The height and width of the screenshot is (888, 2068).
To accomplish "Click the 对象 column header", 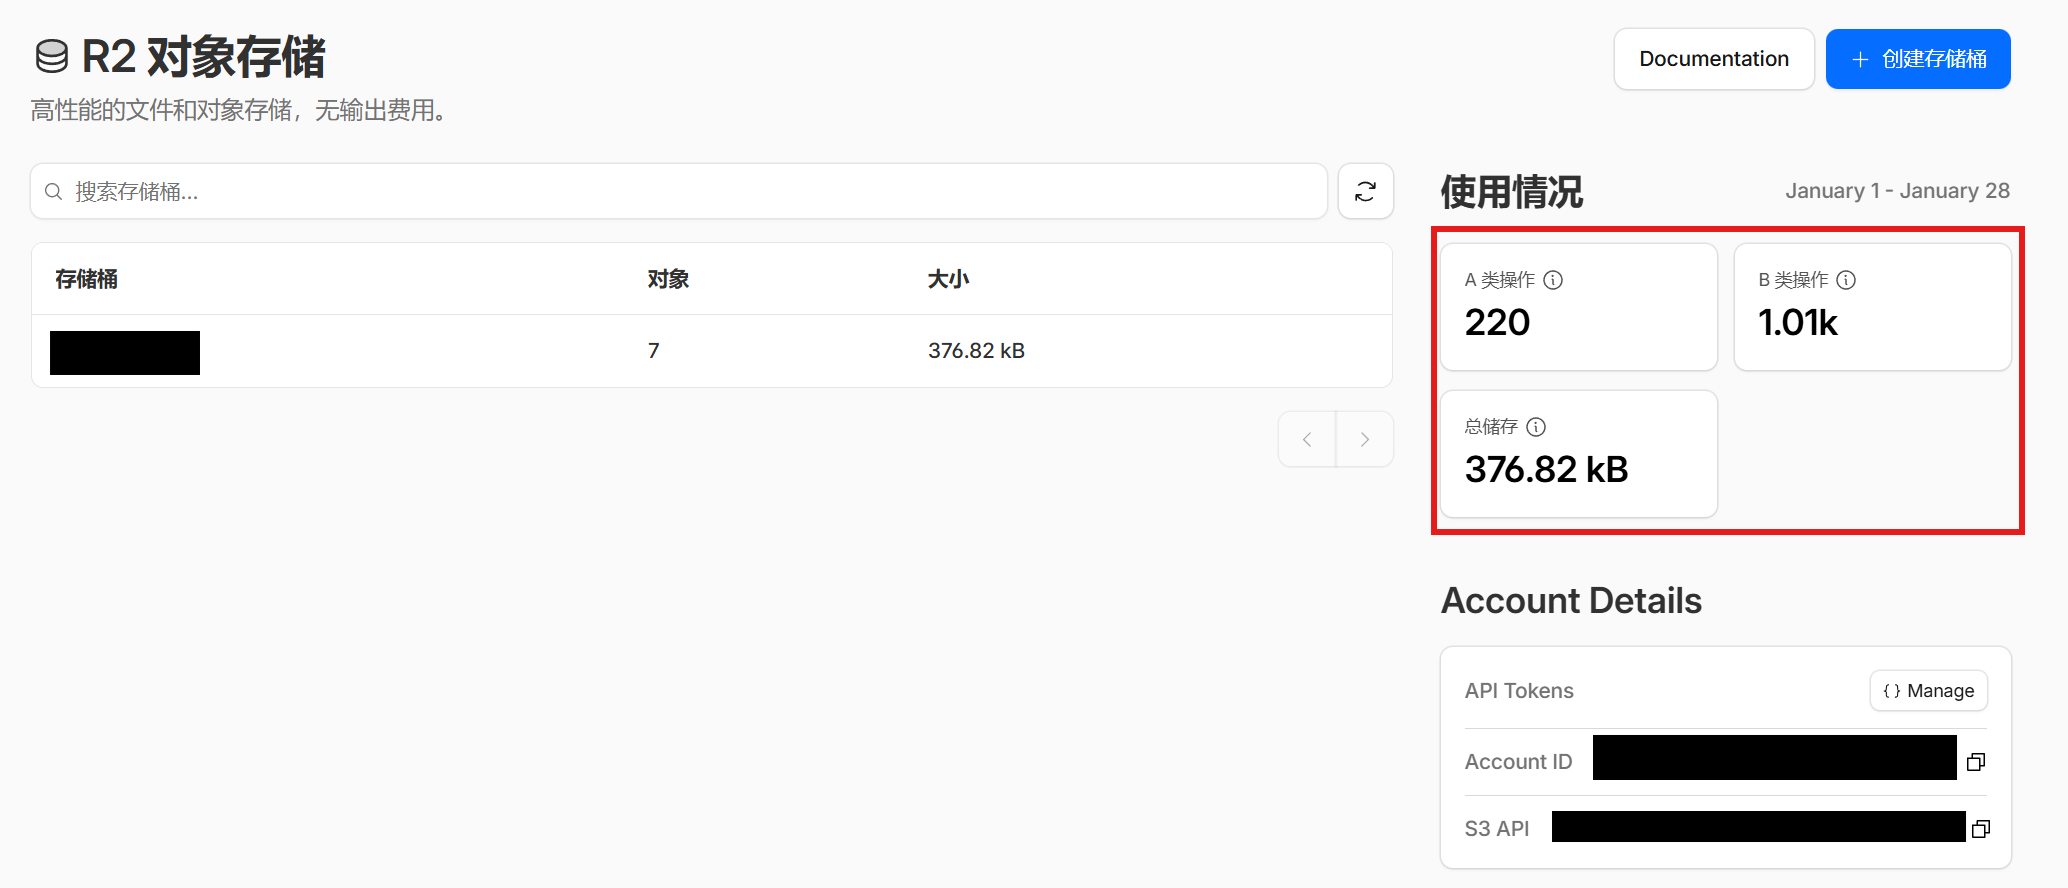I will tap(668, 279).
